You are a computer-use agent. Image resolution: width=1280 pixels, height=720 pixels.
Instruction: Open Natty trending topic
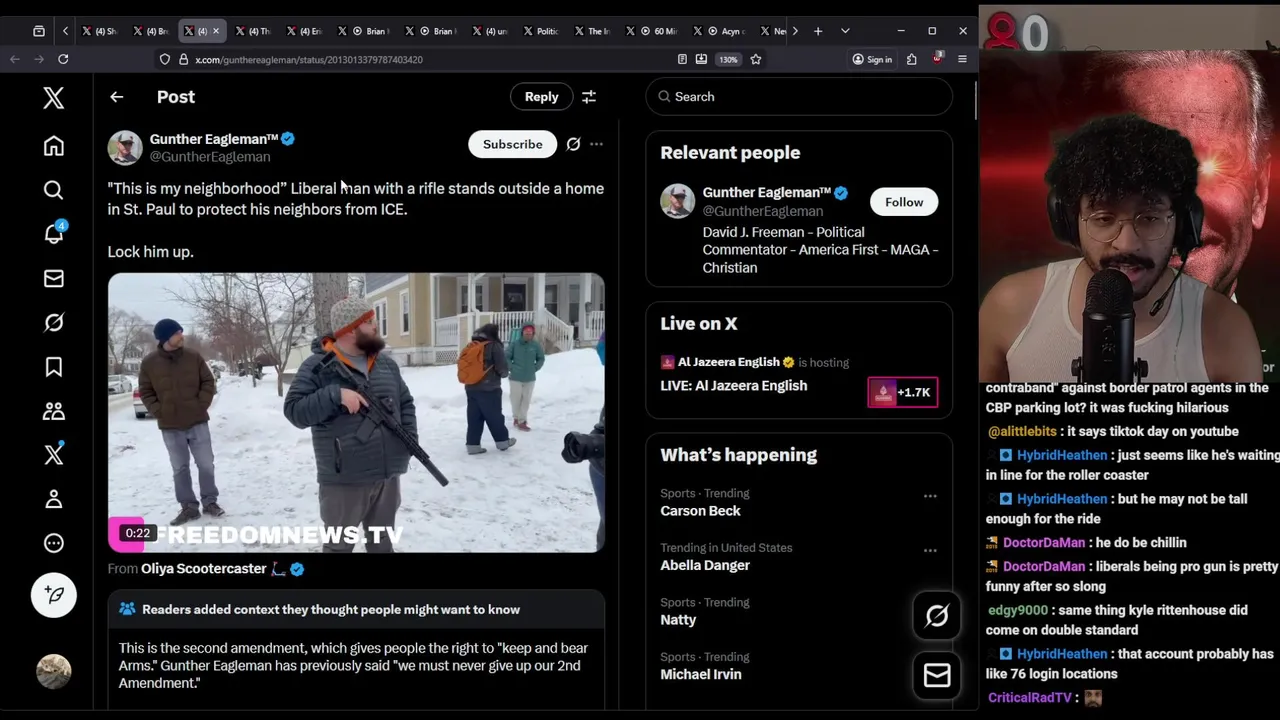(678, 620)
